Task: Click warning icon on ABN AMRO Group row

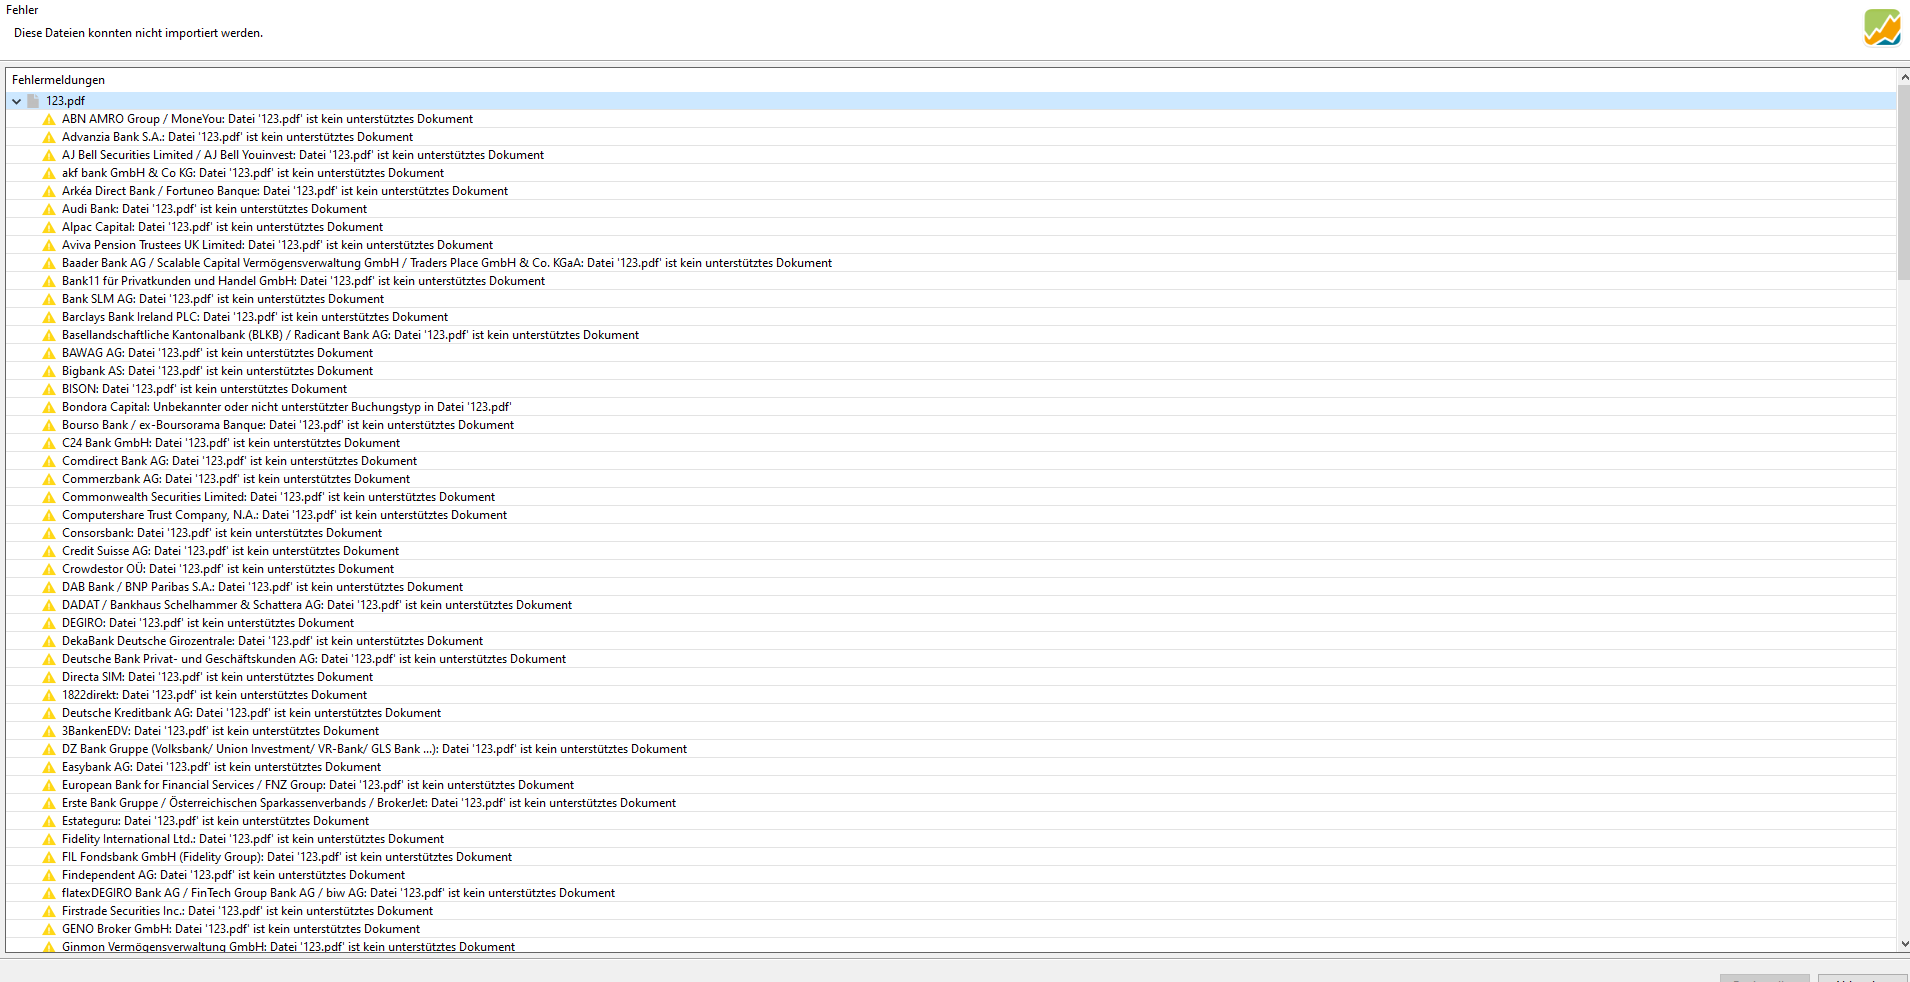Action: tap(49, 119)
